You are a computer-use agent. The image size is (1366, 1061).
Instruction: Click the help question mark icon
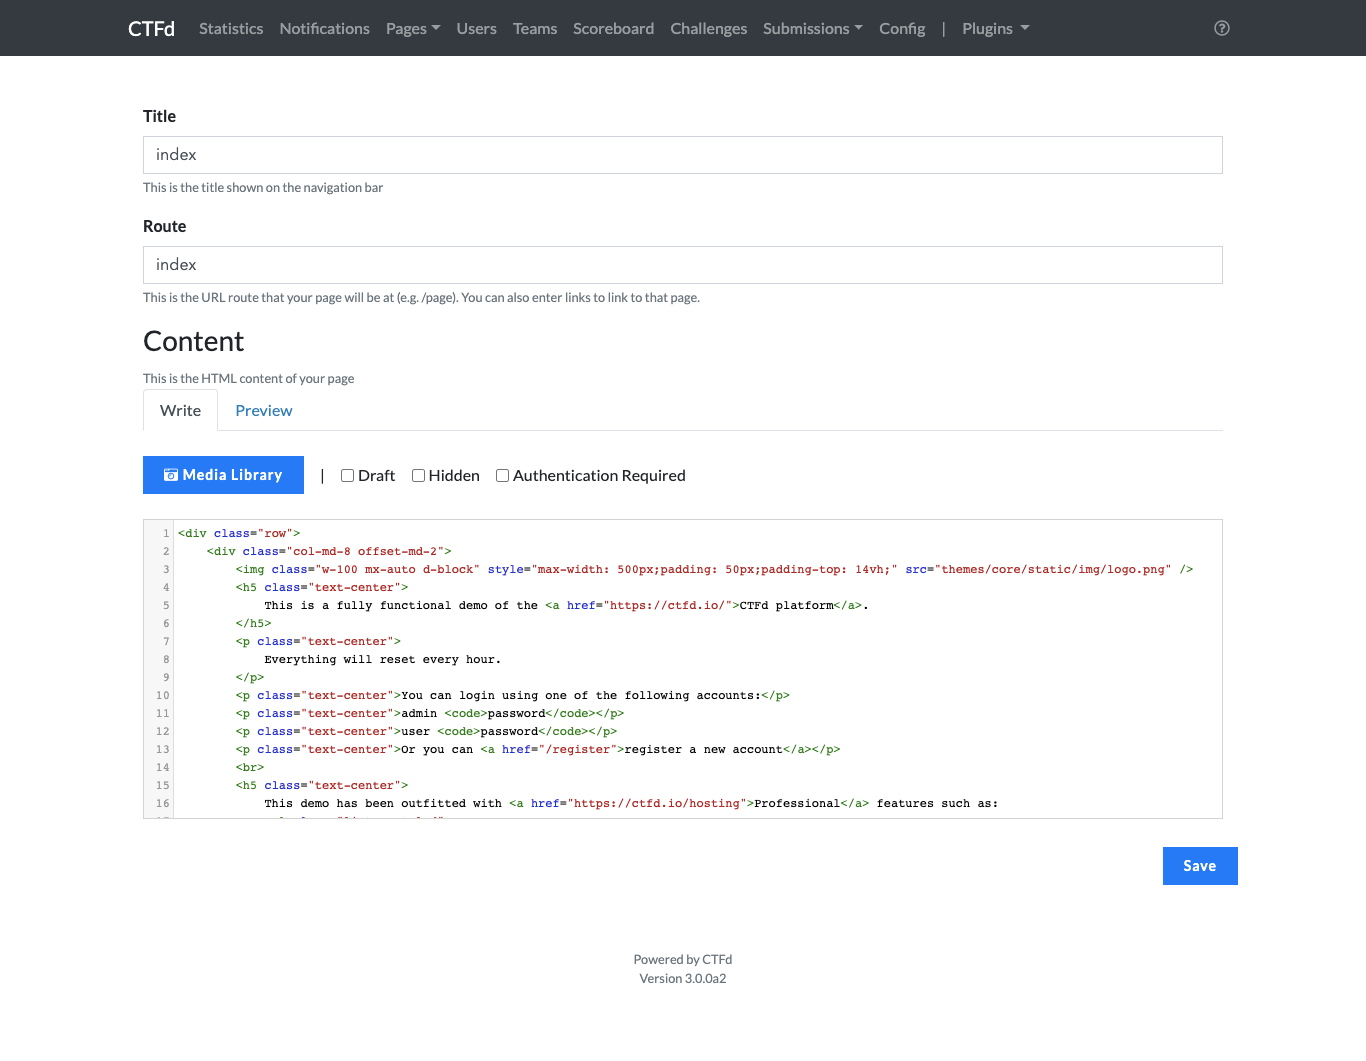pyautogui.click(x=1221, y=28)
